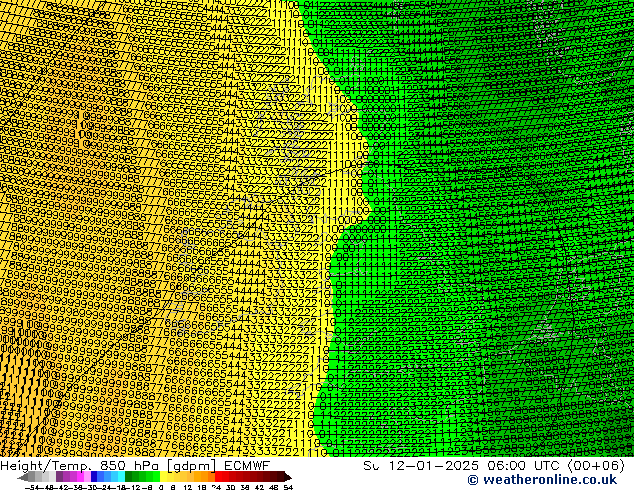Click the orange swatch above 18 in the legend

[x=205, y=476]
